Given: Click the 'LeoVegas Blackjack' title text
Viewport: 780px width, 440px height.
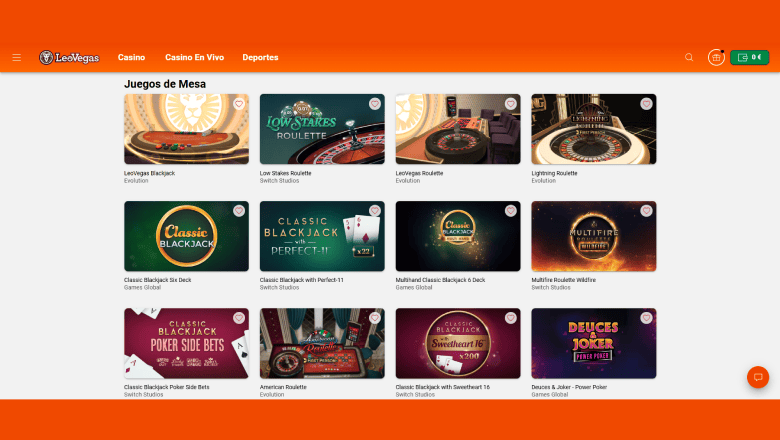Looking at the screenshot, I should pos(149,174).
